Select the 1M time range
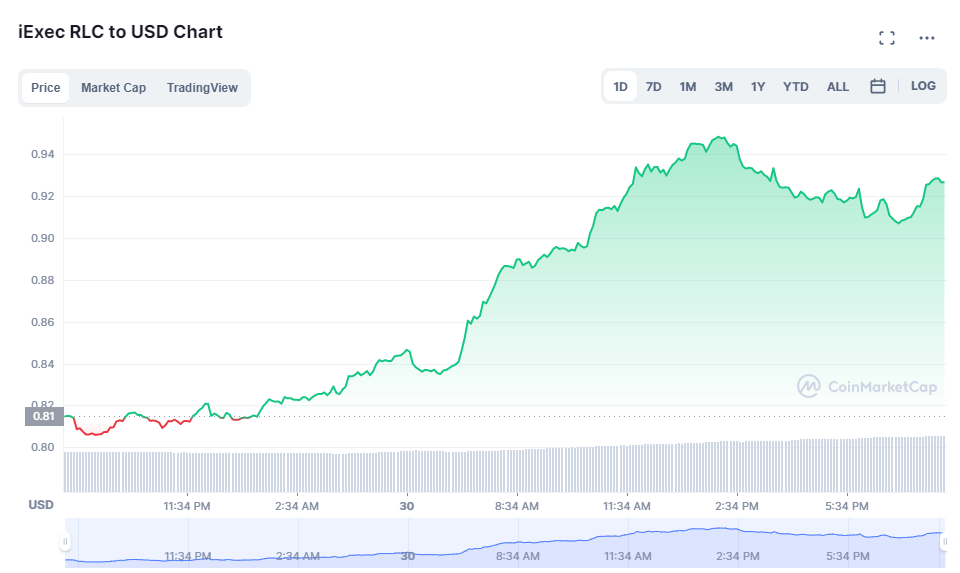The image size is (960, 573). point(688,87)
